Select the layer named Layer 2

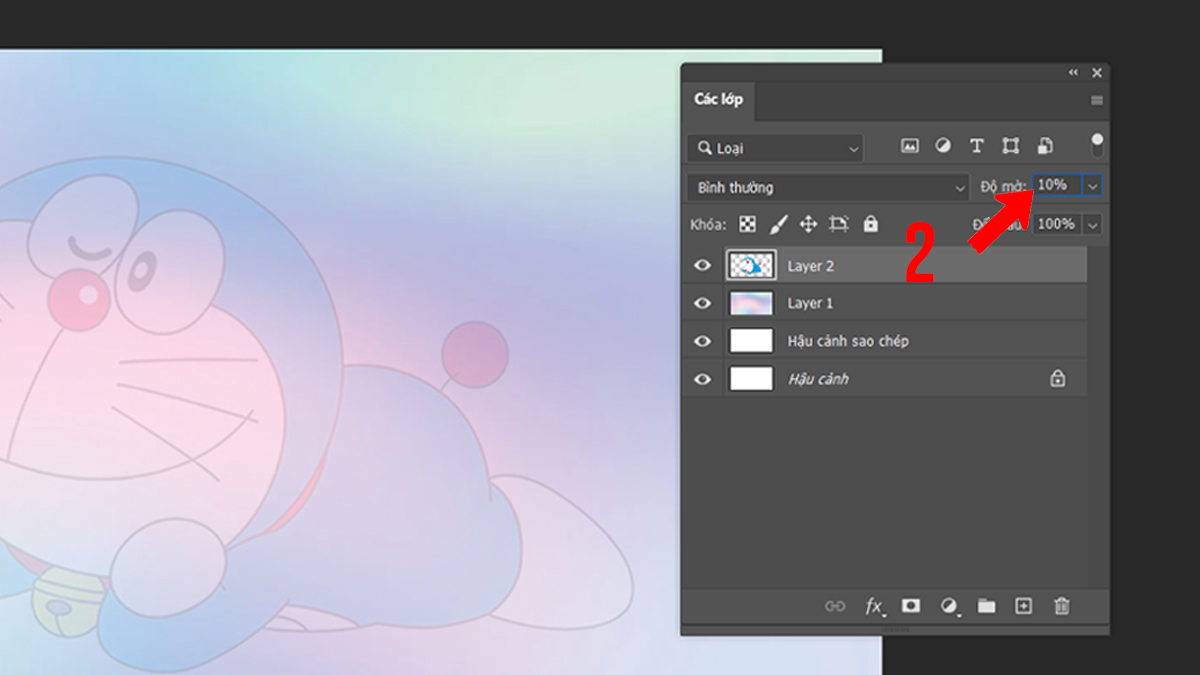point(811,266)
